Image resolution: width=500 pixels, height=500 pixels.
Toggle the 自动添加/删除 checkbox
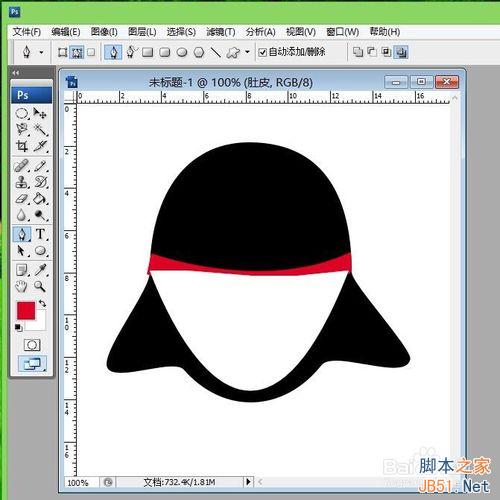click(x=263, y=52)
